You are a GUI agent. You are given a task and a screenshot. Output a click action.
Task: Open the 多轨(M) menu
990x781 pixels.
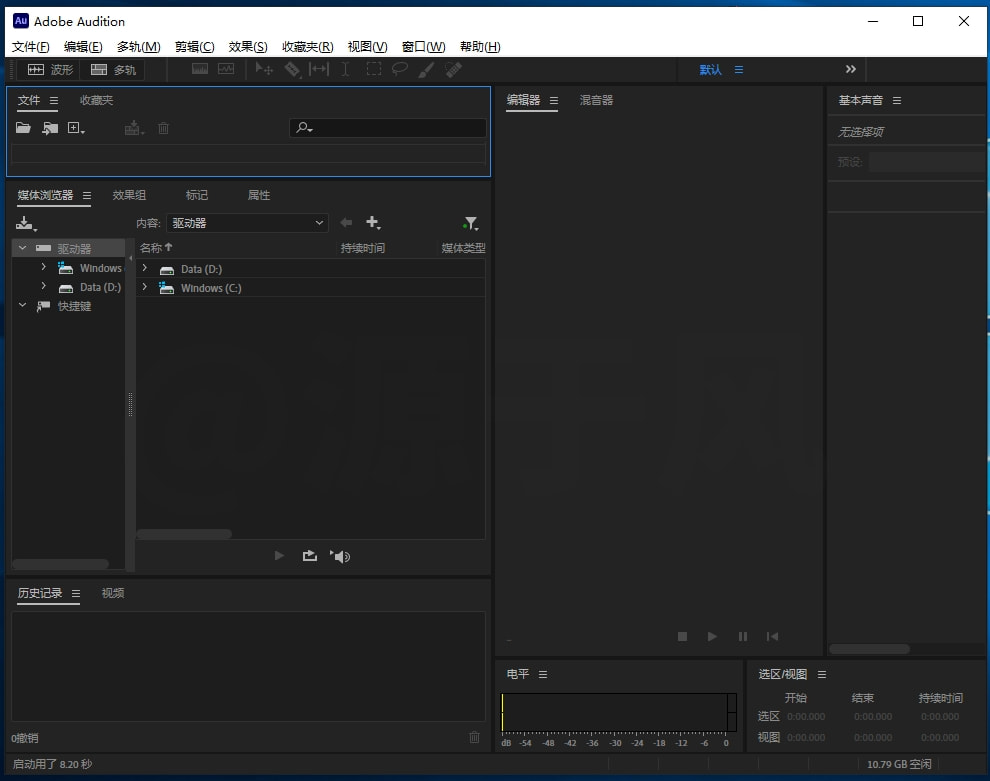[x=138, y=47]
